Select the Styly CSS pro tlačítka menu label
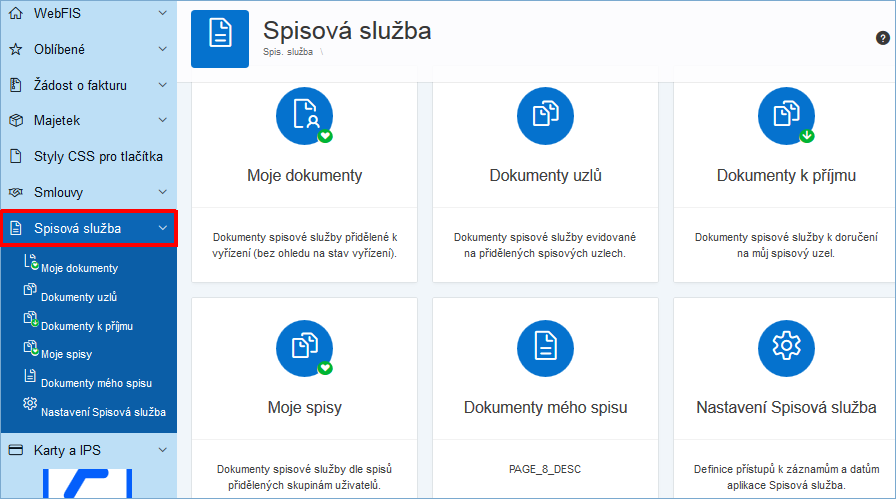Viewport: 896px width, 499px height. coord(98,156)
